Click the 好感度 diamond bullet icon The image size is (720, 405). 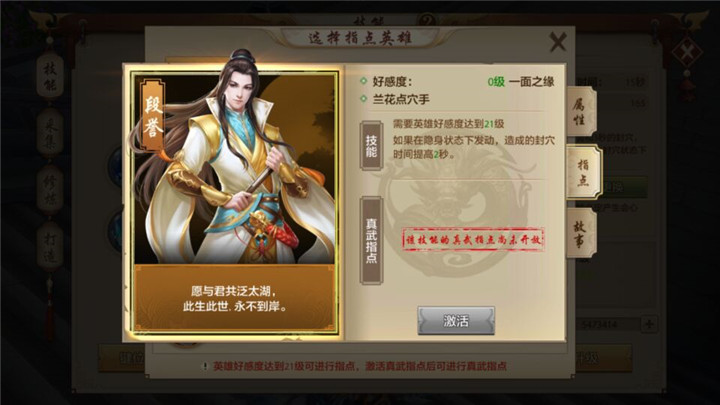pyautogui.click(x=364, y=81)
